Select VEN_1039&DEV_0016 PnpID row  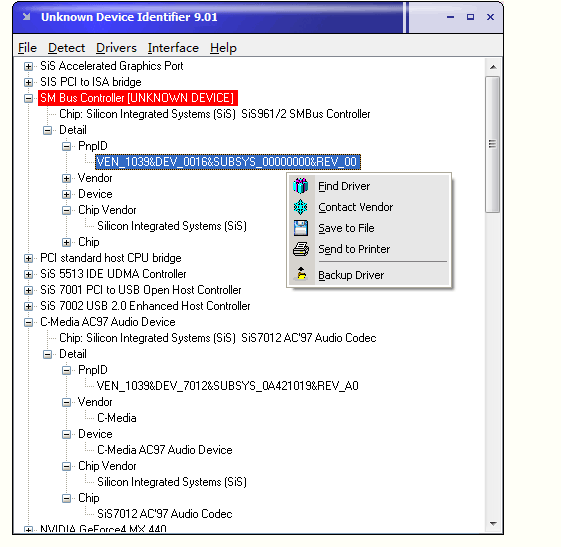228,162
